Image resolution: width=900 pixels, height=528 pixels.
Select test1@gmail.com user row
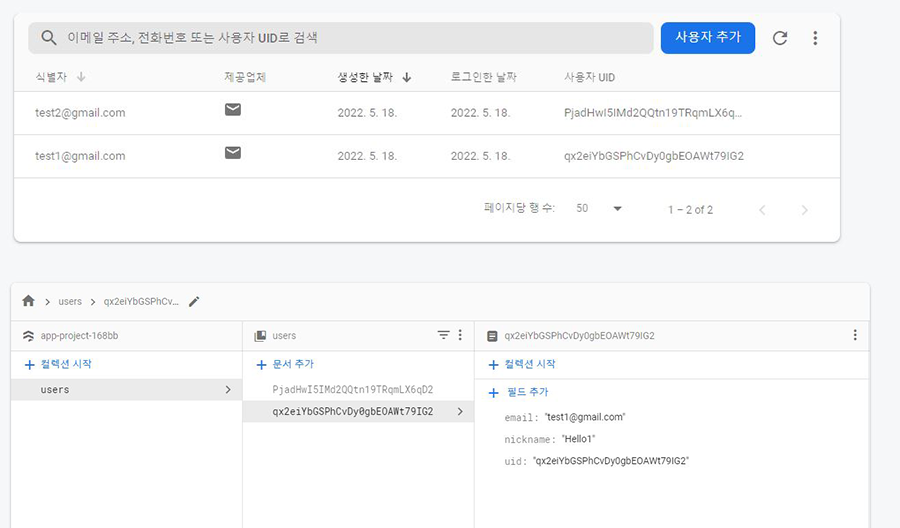pyautogui.click(x=426, y=156)
